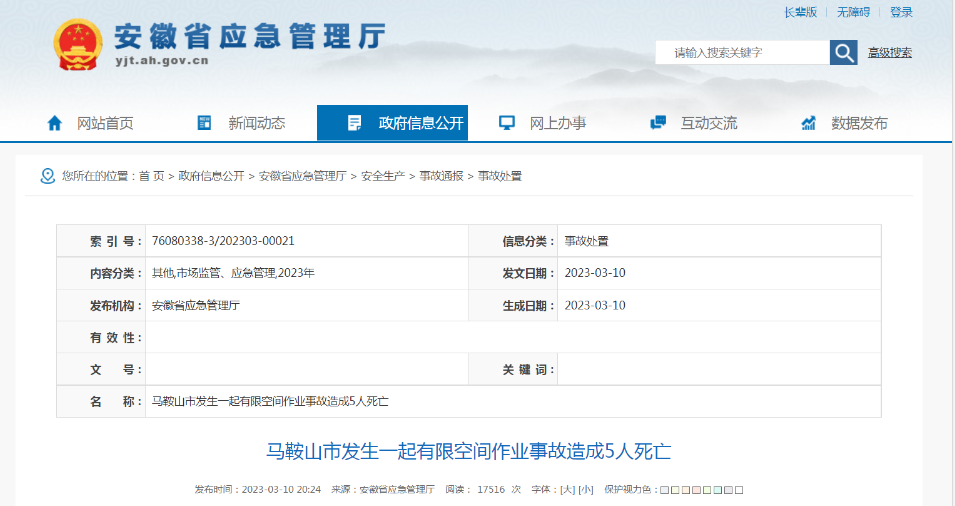
Task: Click the 生成日期 value 2023-03-10
Action: coord(595,305)
